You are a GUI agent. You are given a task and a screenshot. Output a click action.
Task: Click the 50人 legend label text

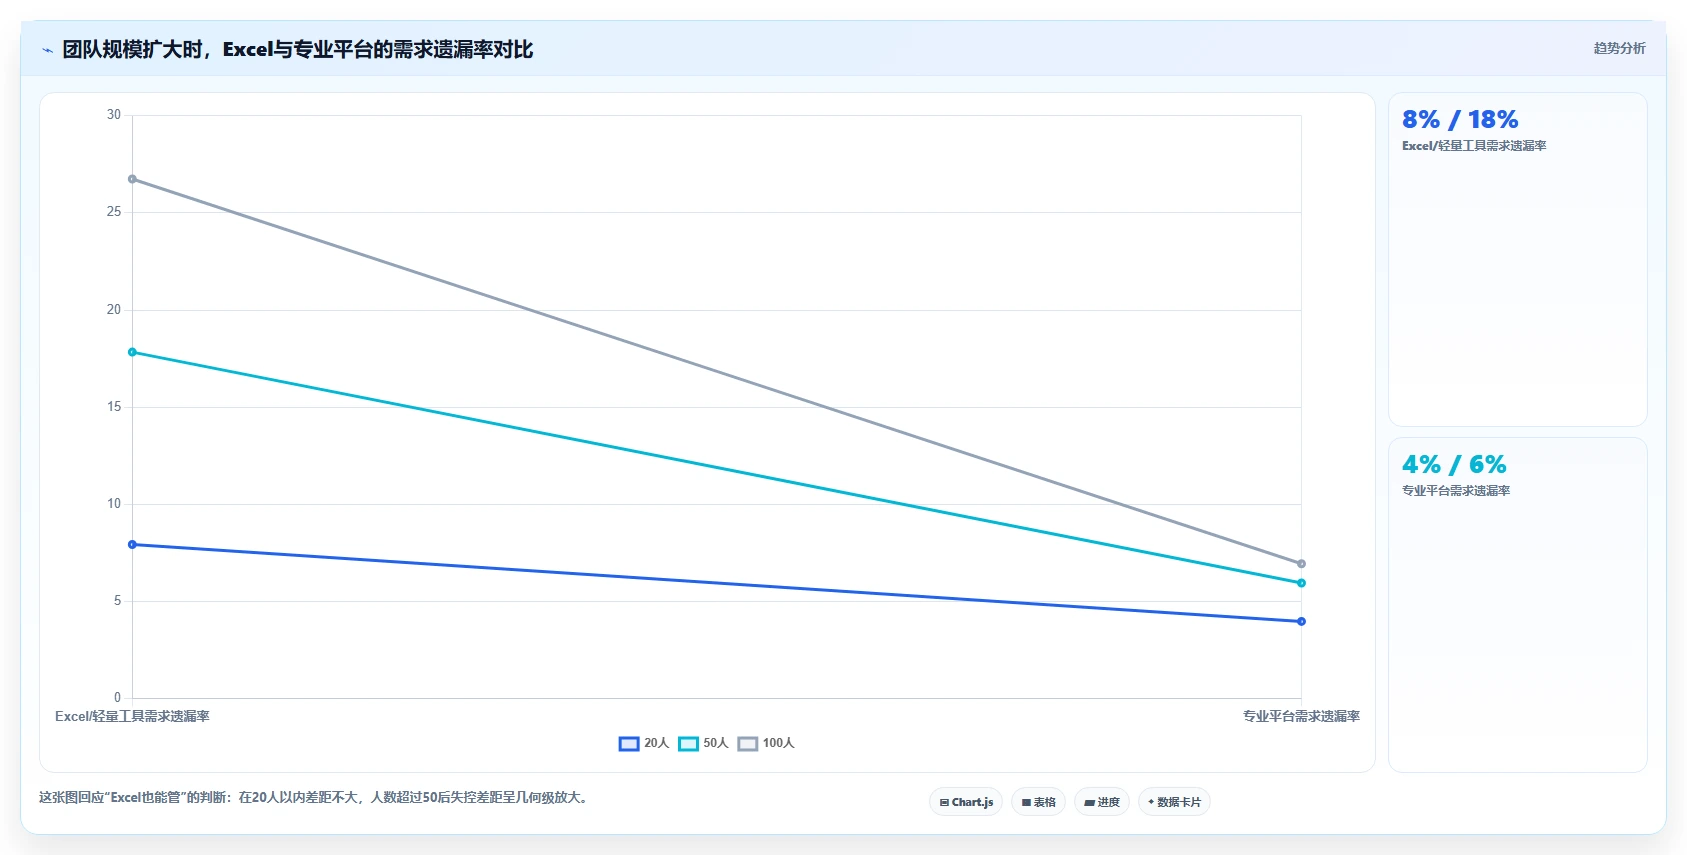pos(716,743)
